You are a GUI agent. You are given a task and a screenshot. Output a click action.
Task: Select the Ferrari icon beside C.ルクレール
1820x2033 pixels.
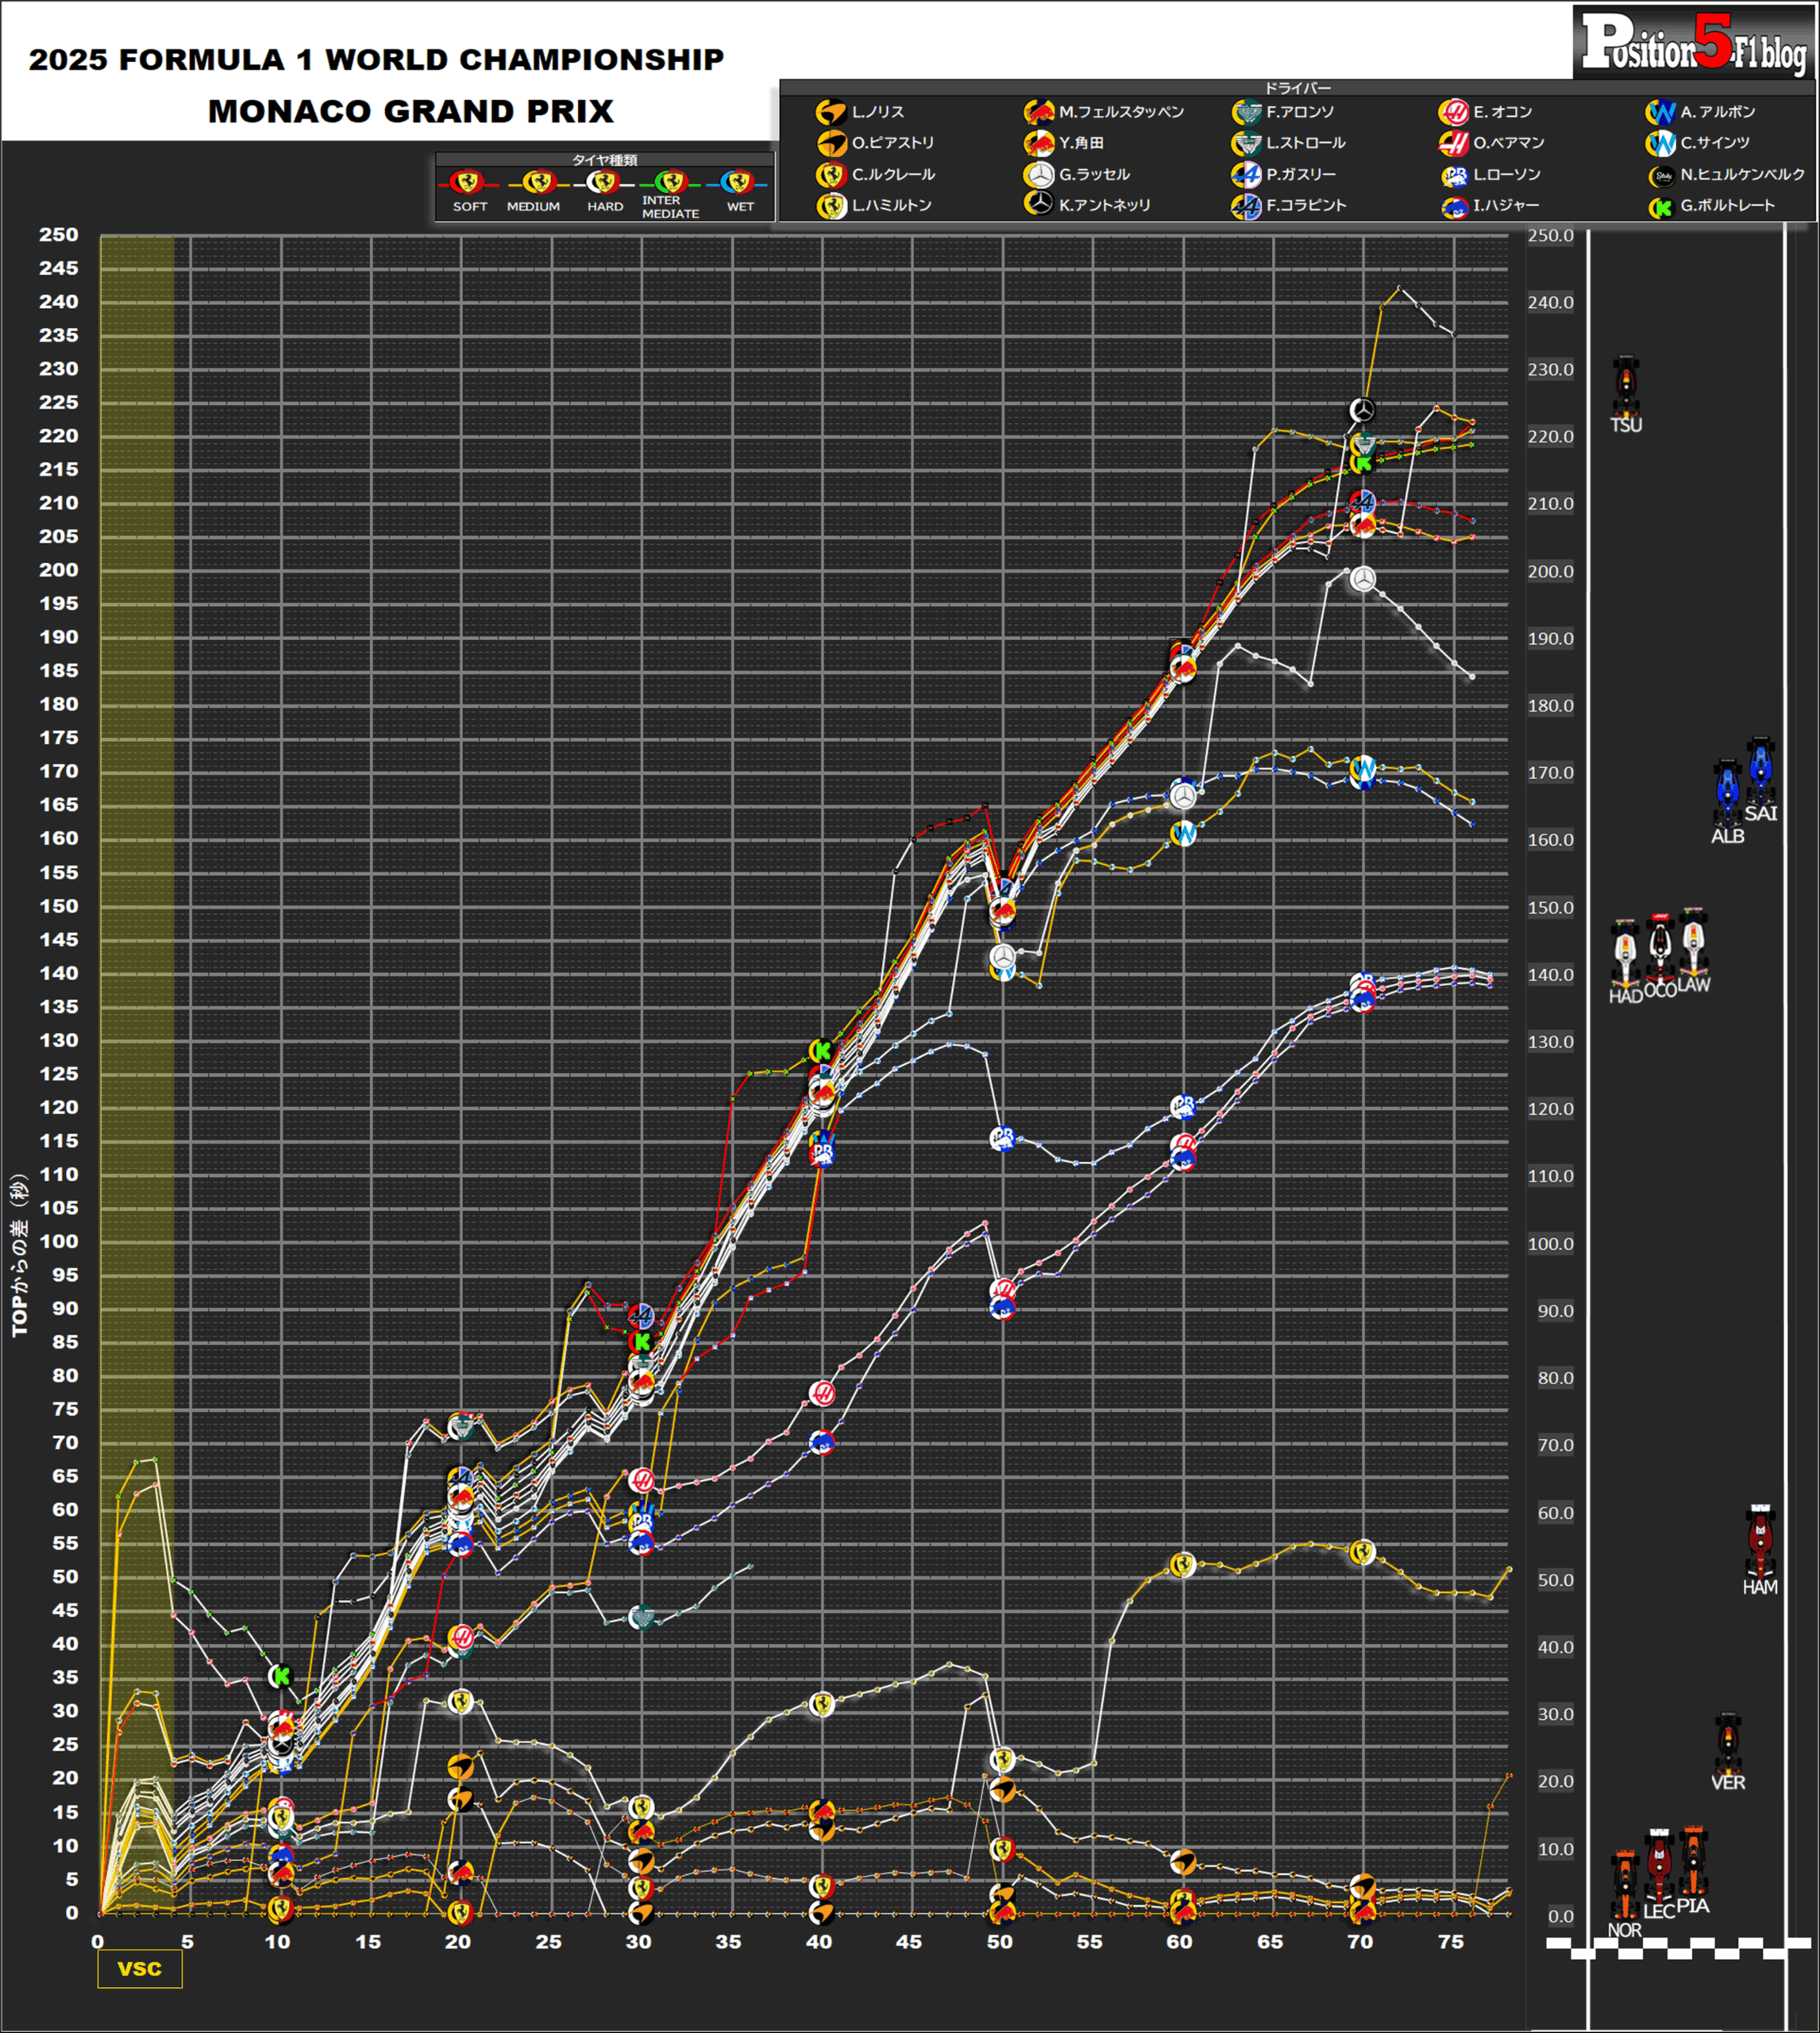(x=831, y=175)
